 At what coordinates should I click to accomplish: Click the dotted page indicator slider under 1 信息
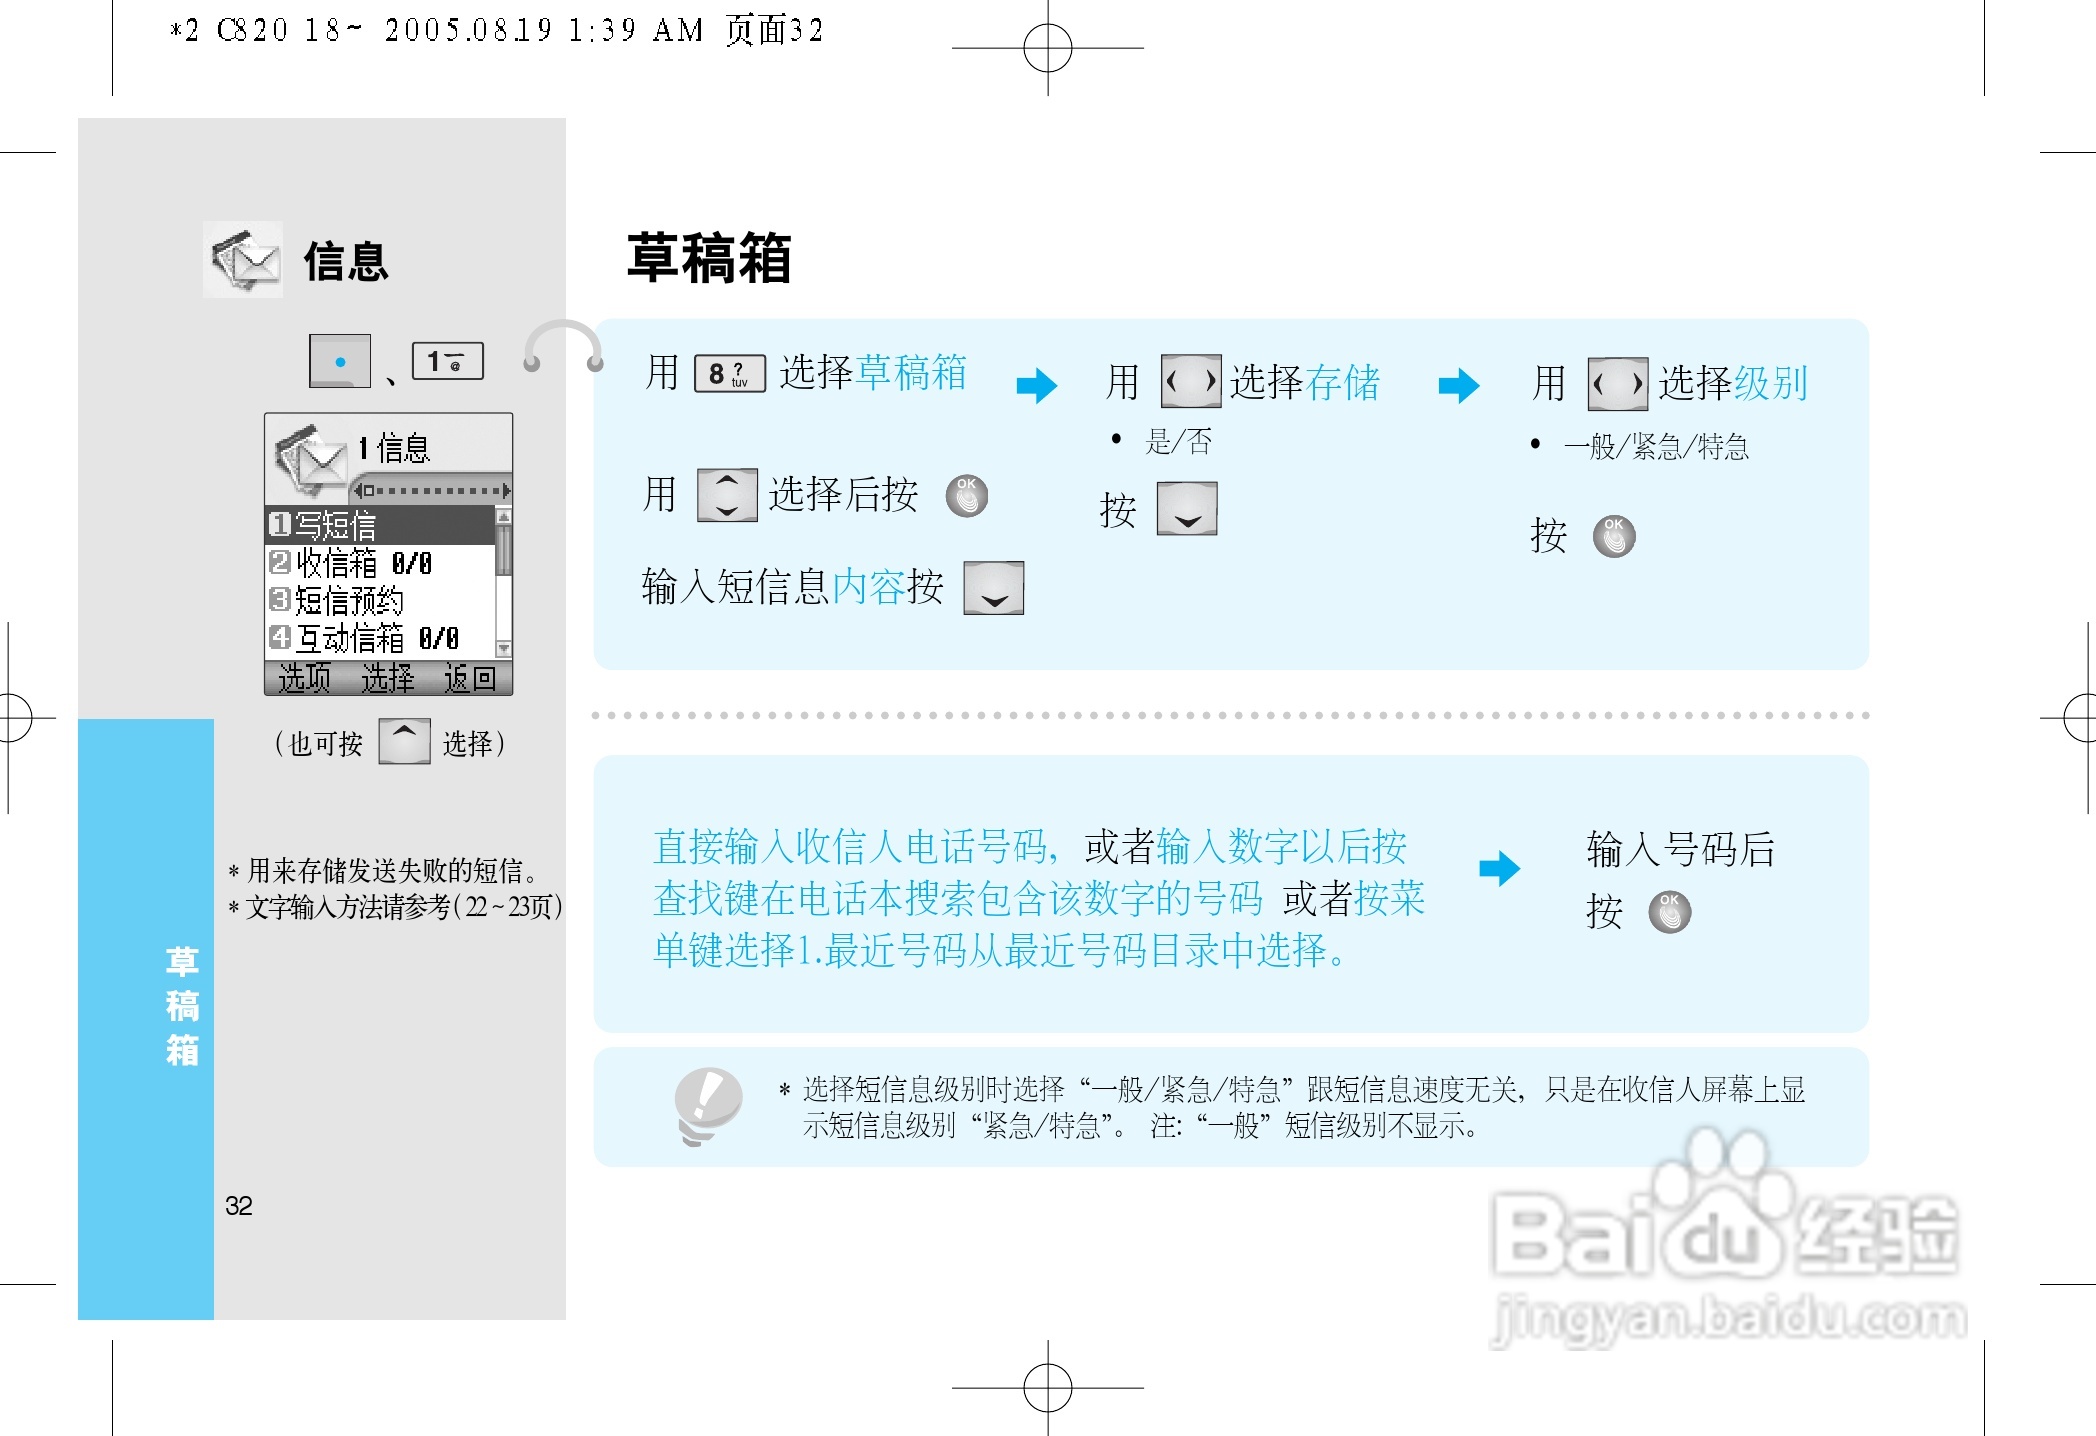[432, 490]
